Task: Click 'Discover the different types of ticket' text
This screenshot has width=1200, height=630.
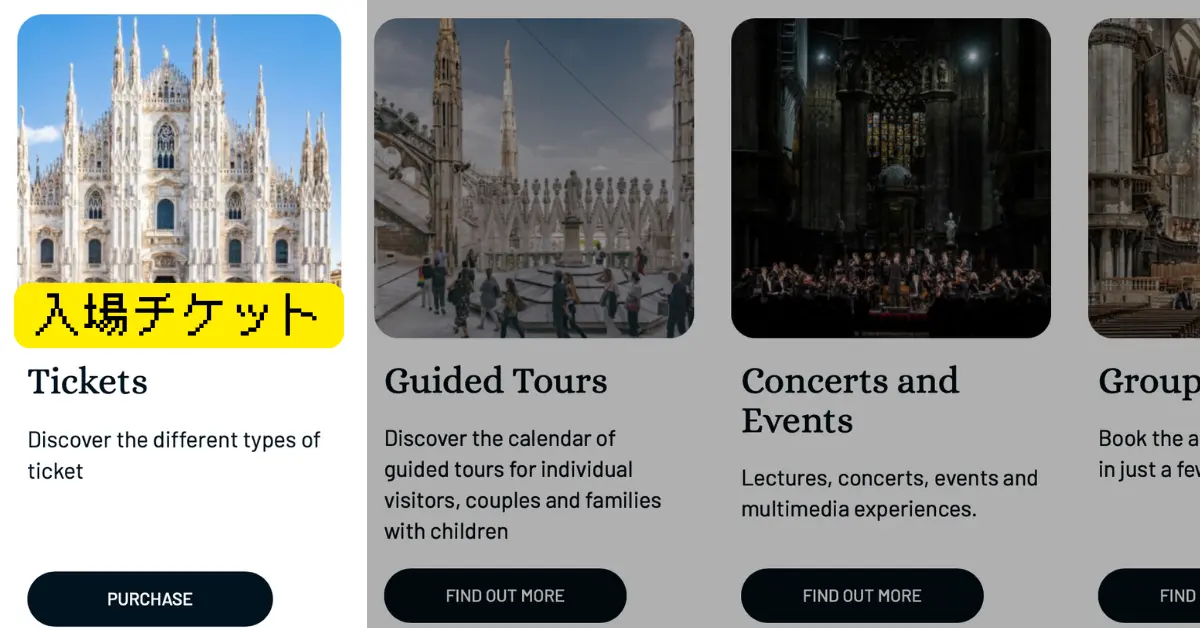Action: [x=174, y=455]
